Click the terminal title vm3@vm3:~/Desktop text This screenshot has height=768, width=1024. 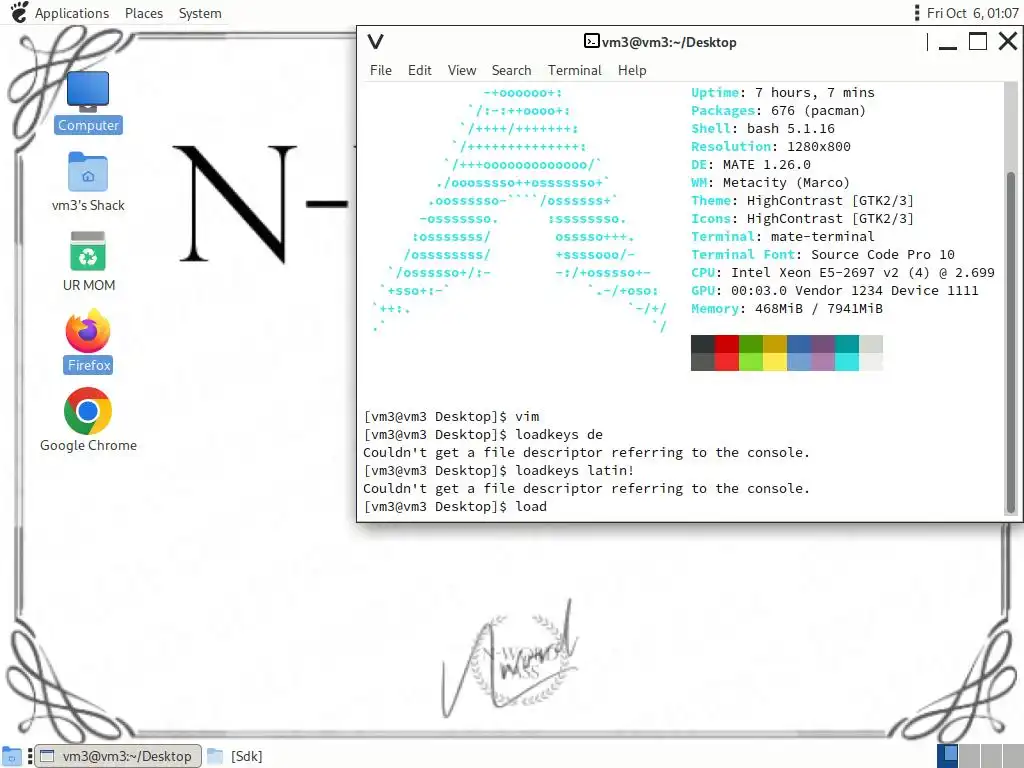coord(669,42)
